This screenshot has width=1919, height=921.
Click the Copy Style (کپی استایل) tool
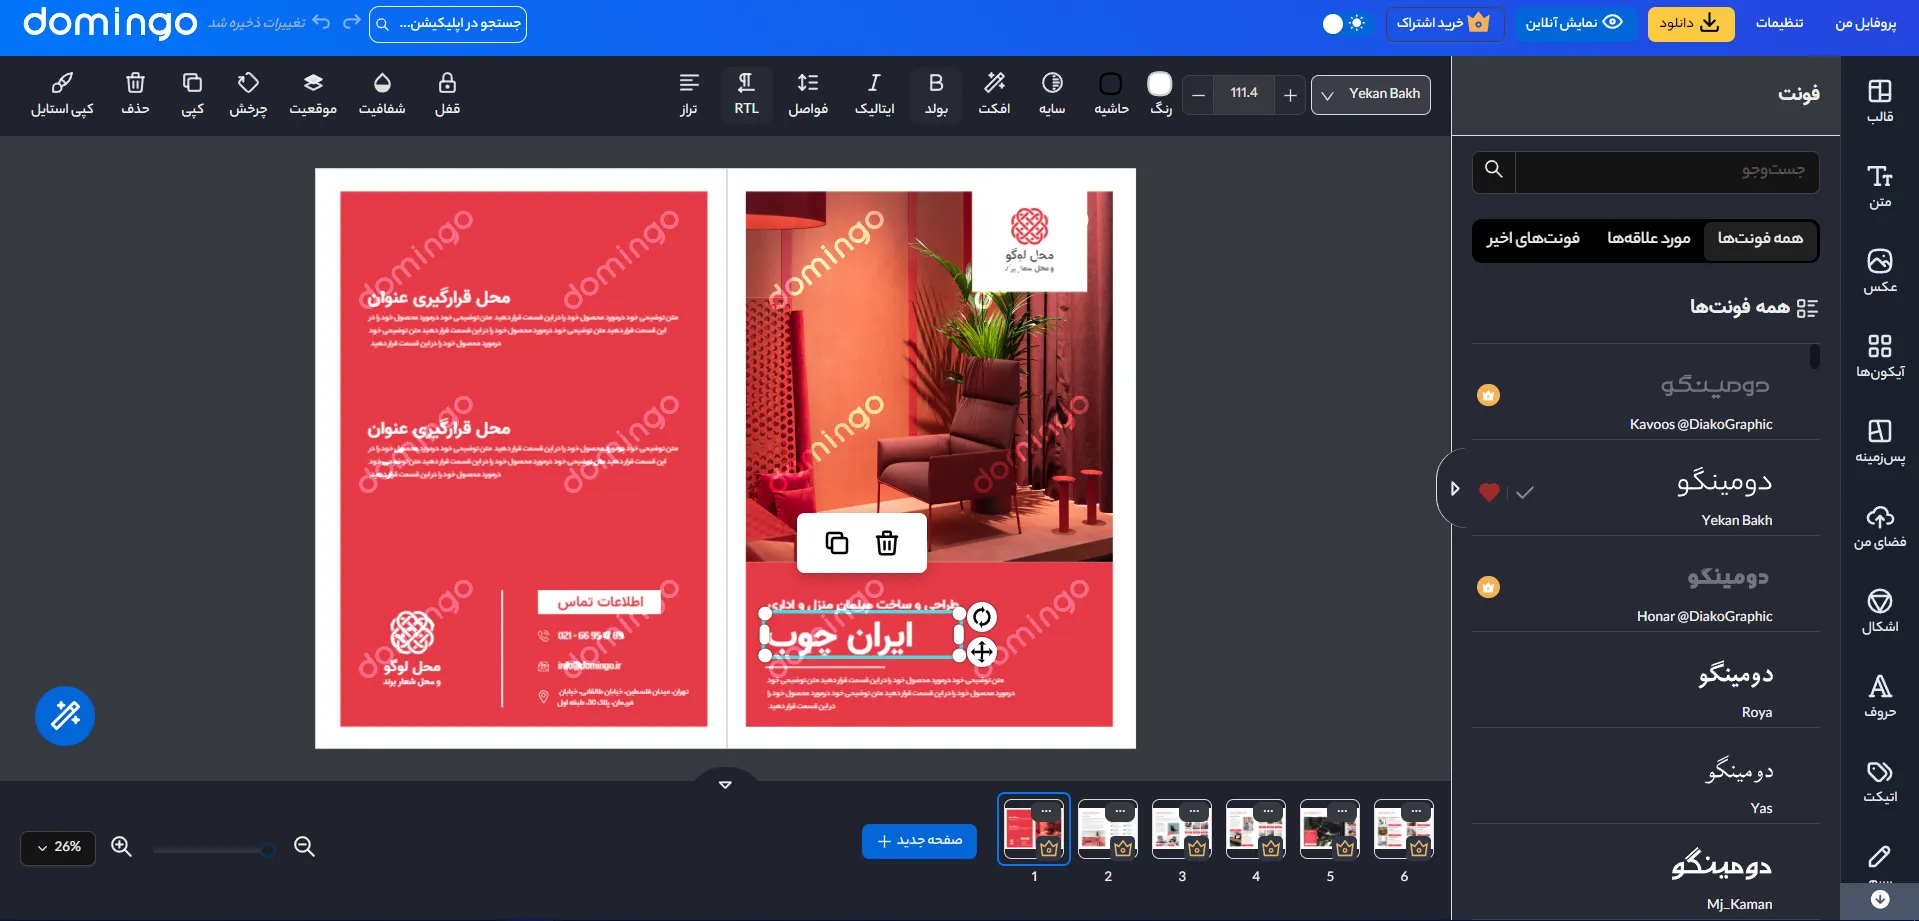pos(62,94)
